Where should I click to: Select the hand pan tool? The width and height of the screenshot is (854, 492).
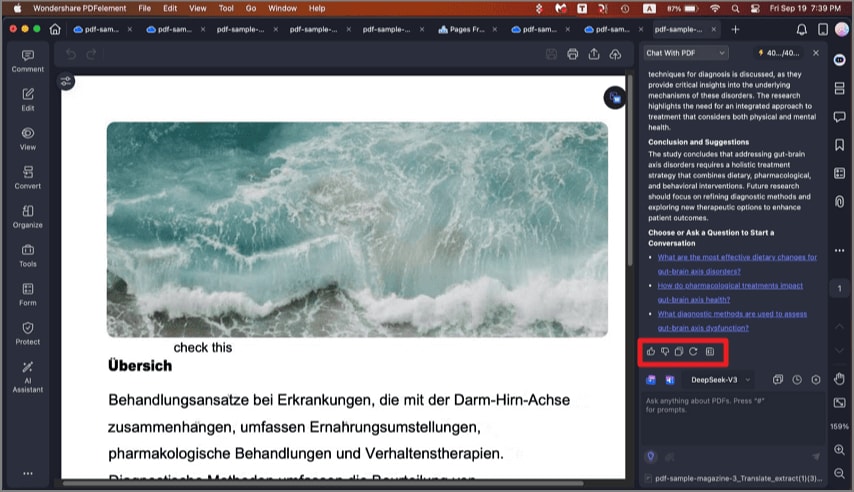tap(839, 379)
